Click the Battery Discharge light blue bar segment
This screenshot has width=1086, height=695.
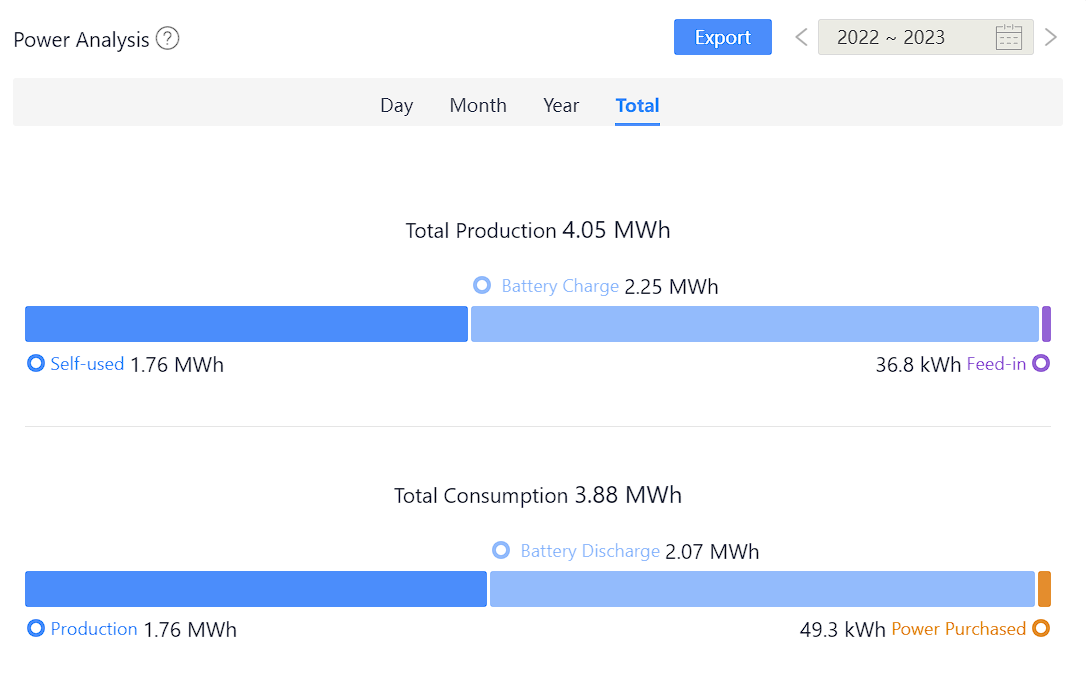(763, 589)
